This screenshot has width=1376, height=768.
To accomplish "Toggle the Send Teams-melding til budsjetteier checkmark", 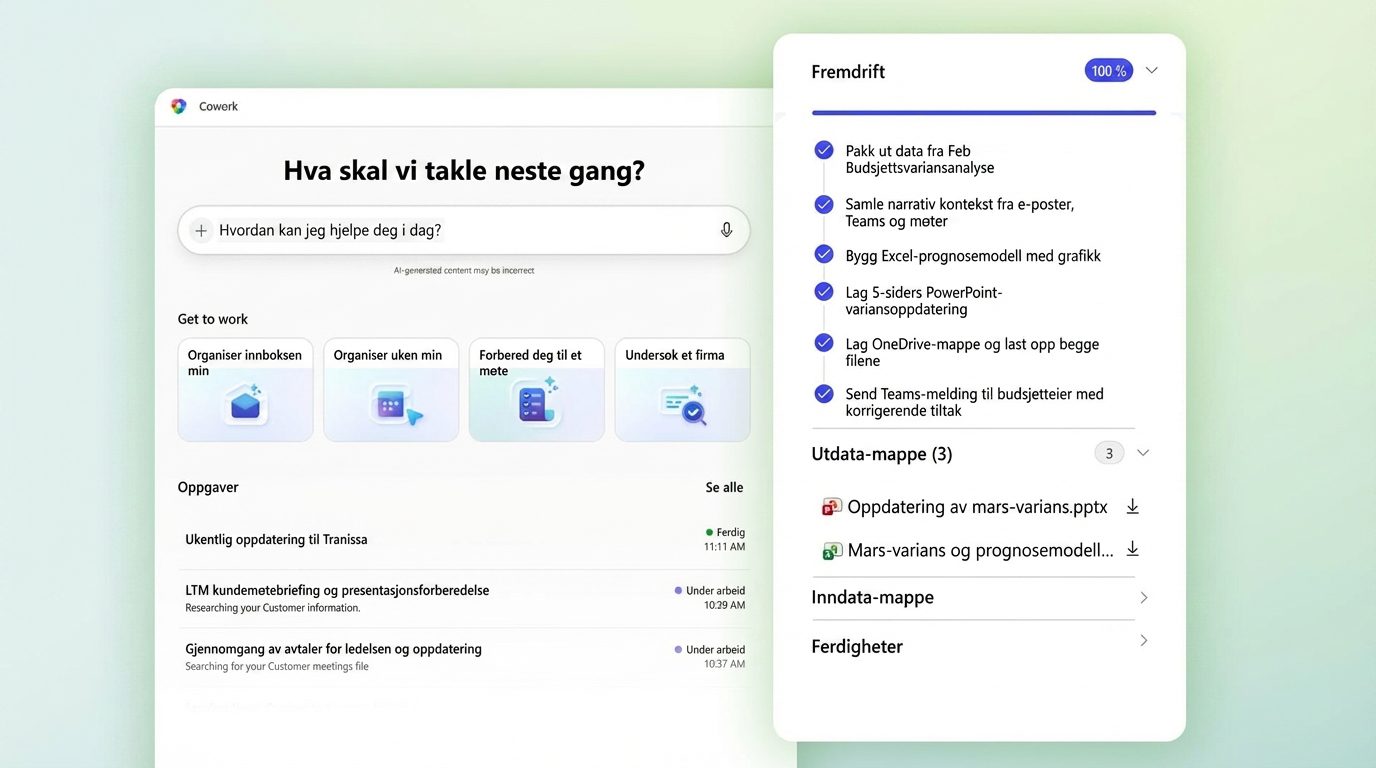I will [x=824, y=394].
